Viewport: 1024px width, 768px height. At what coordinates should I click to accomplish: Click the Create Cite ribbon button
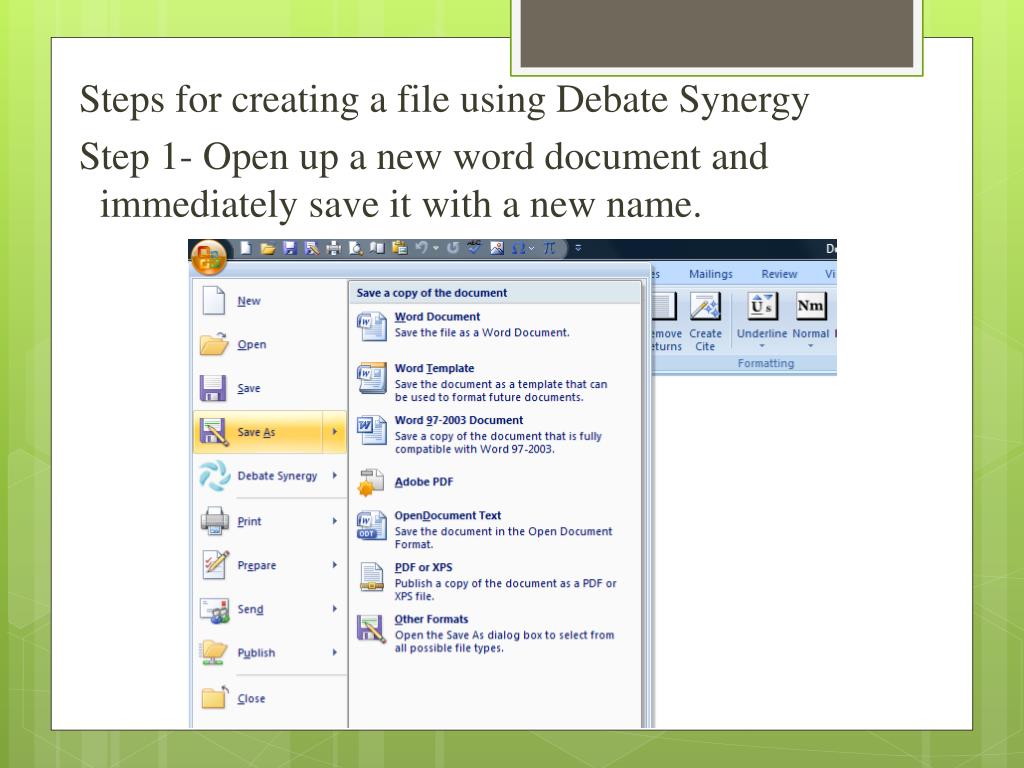705,322
